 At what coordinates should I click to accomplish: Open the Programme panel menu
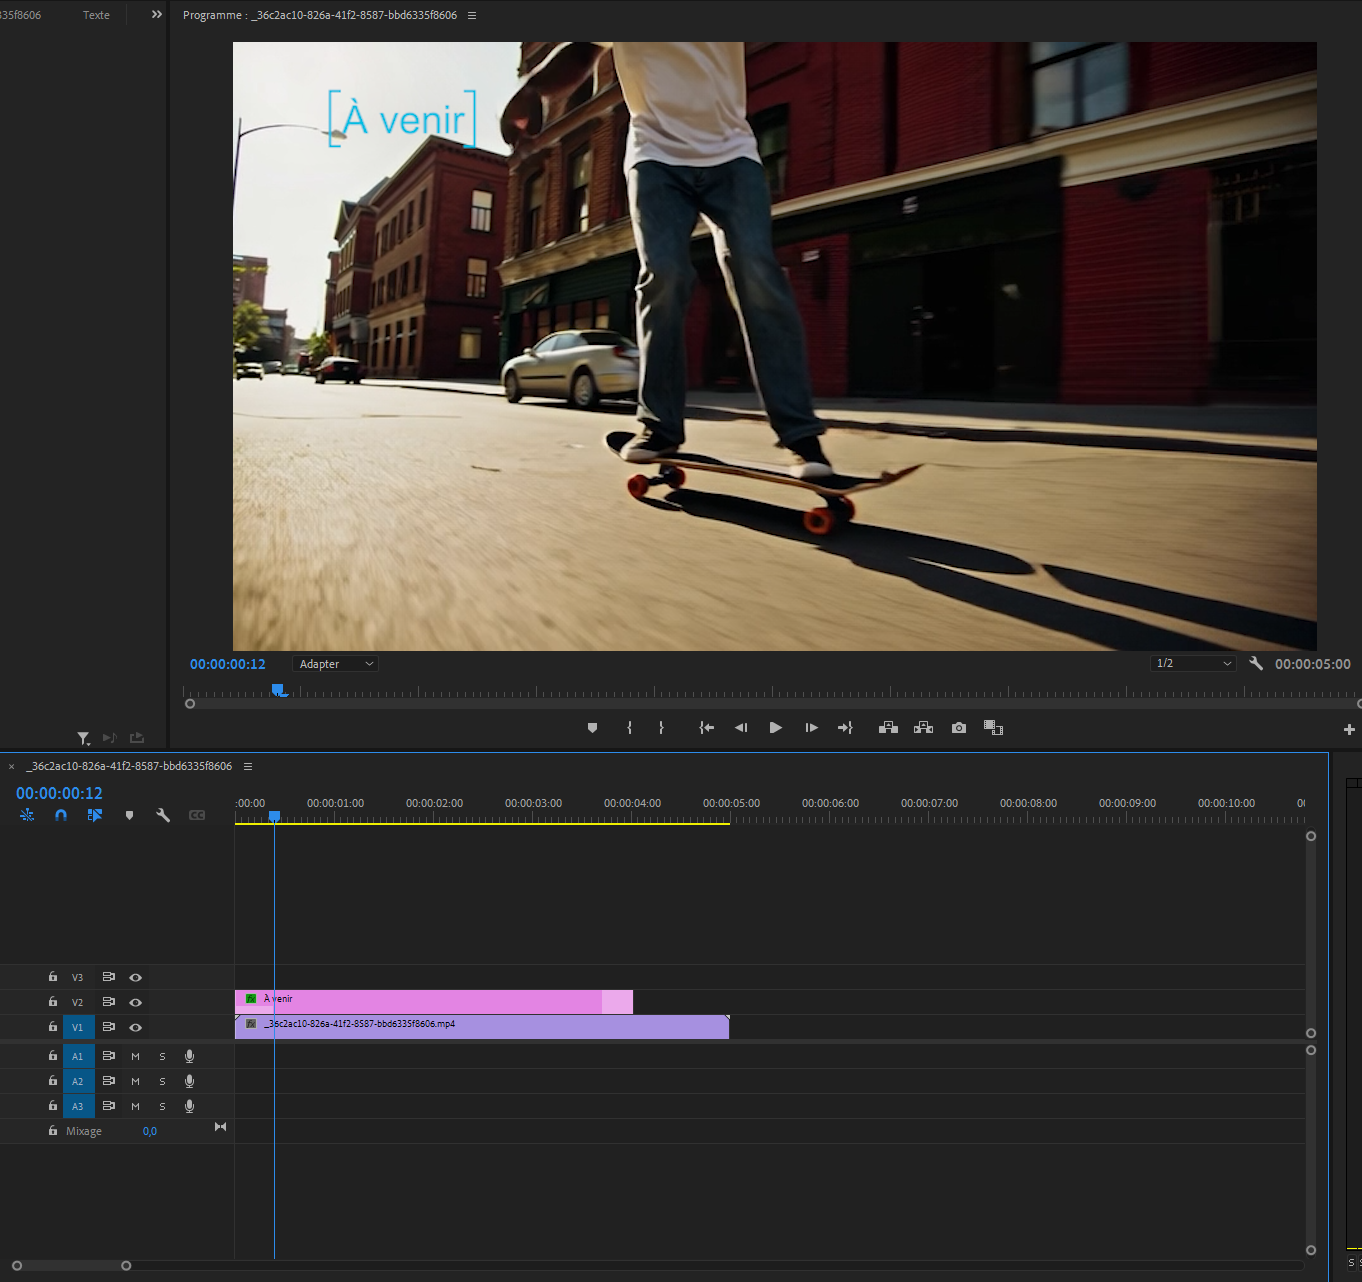pyautogui.click(x=472, y=15)
